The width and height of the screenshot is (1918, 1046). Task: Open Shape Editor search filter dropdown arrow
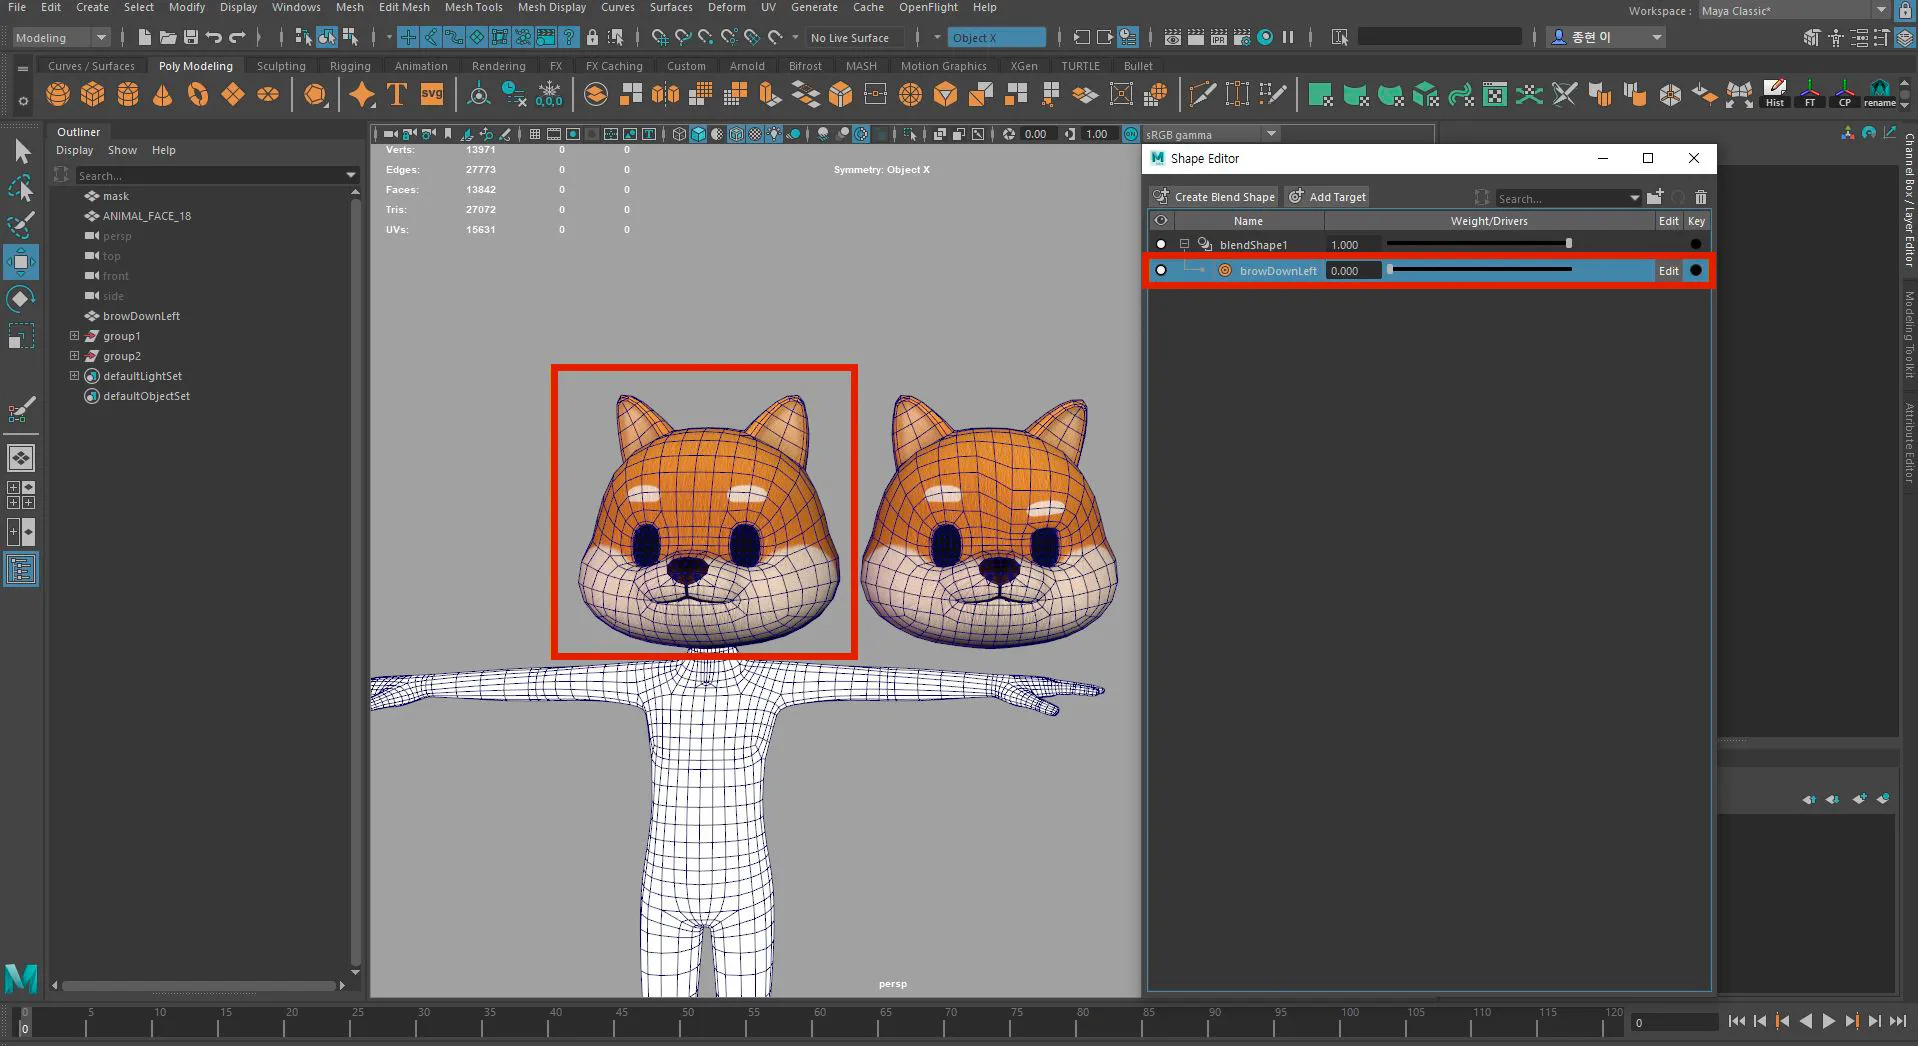pos(1634,198)
